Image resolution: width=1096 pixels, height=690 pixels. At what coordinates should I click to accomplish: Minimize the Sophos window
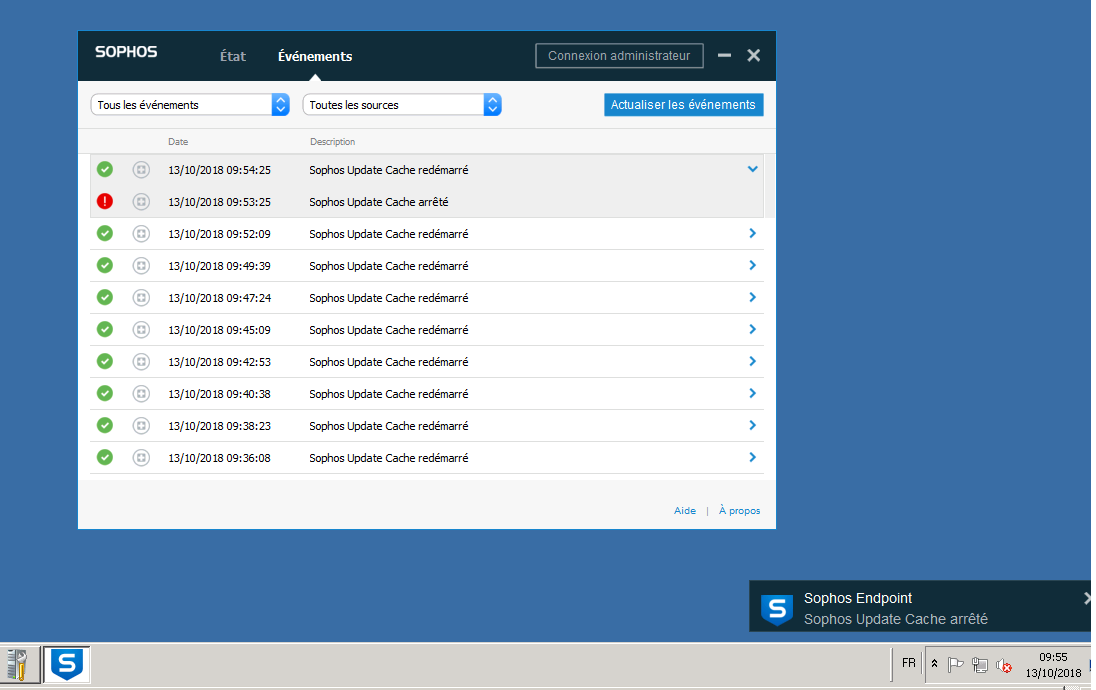coord(724,55)
